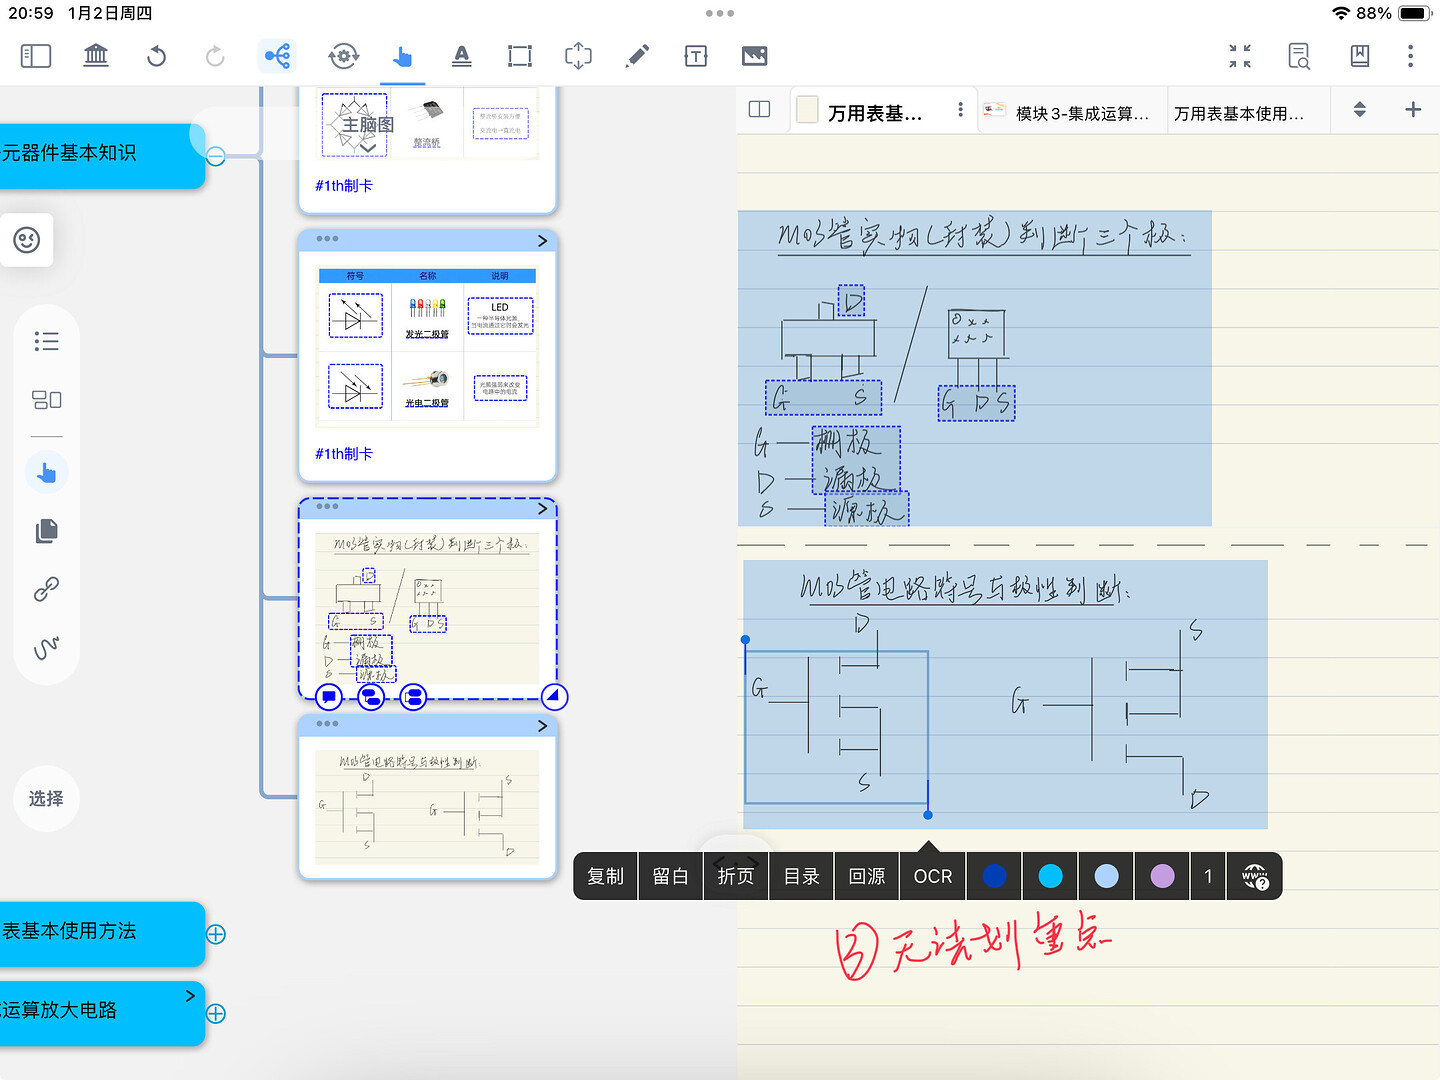Select the text underline highlight tool

click(461, 56)
